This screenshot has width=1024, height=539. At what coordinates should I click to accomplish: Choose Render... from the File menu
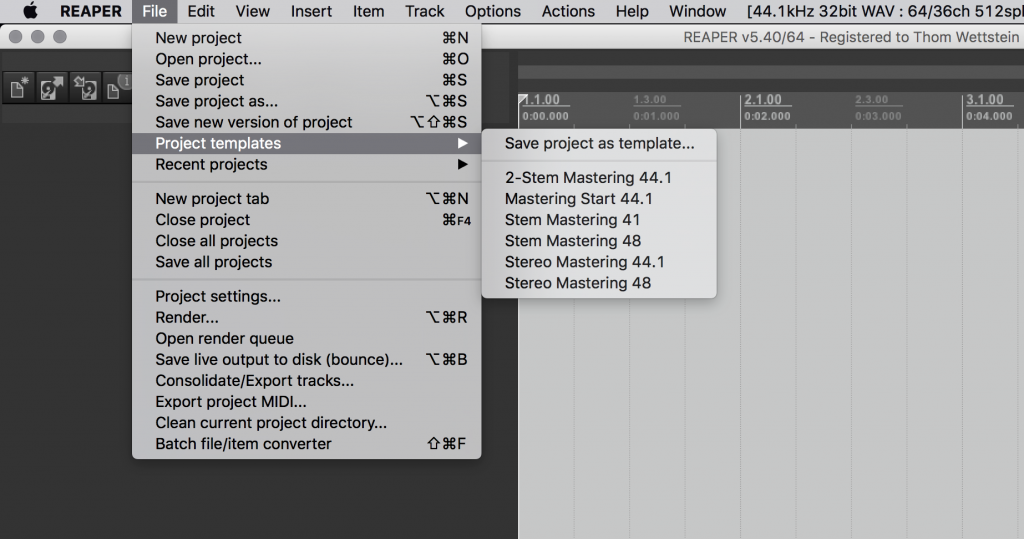pyautogui.click(x=187, y=317)
